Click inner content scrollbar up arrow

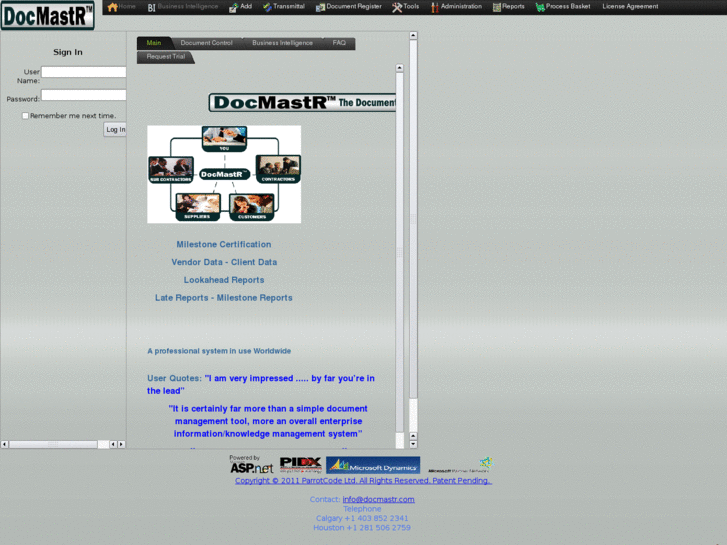[x=399, y=68]
